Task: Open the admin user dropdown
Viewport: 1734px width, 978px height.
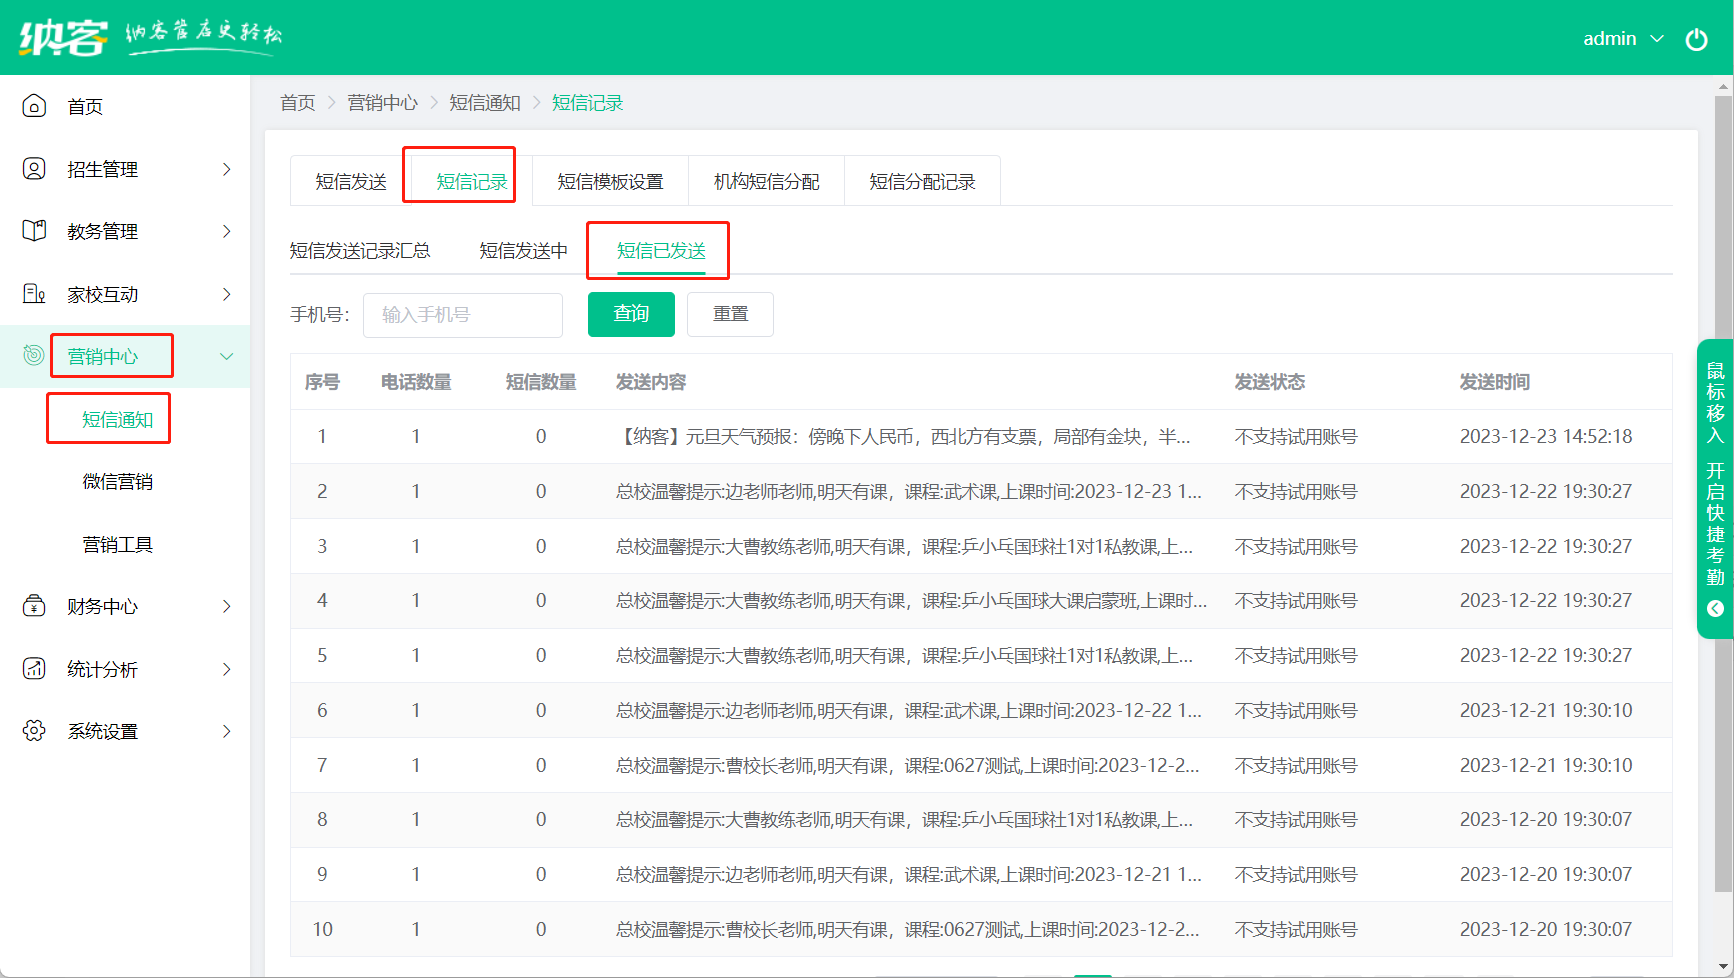Action: click(1622, 39)
